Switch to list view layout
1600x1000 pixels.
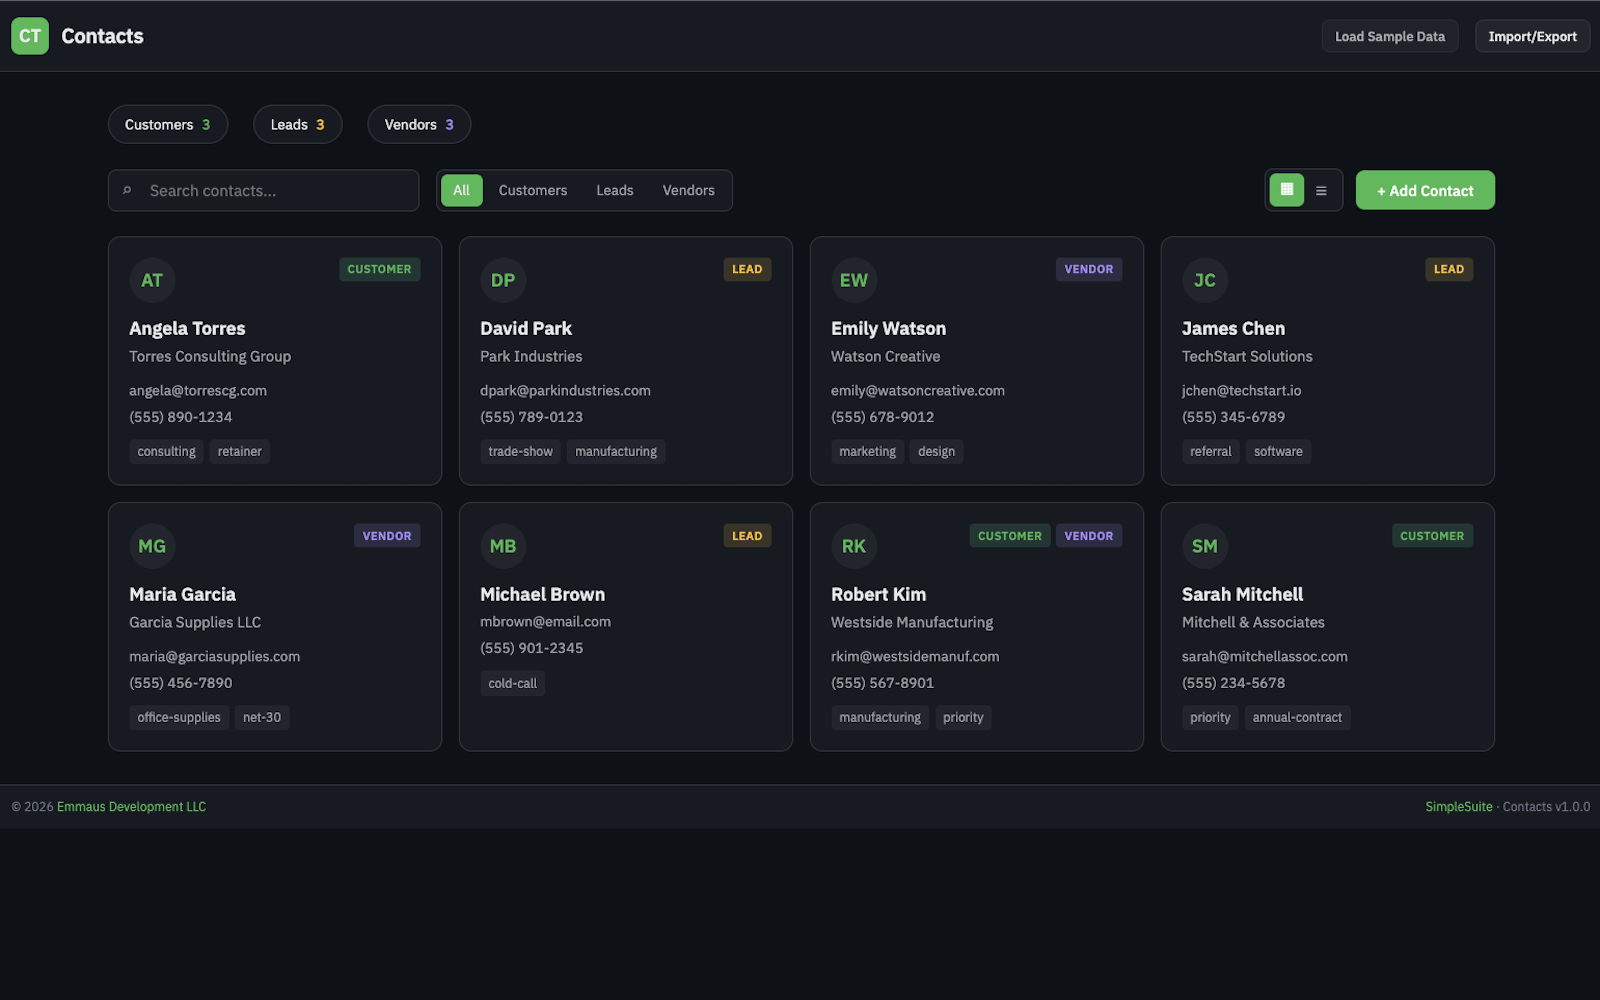[1320, 190]
